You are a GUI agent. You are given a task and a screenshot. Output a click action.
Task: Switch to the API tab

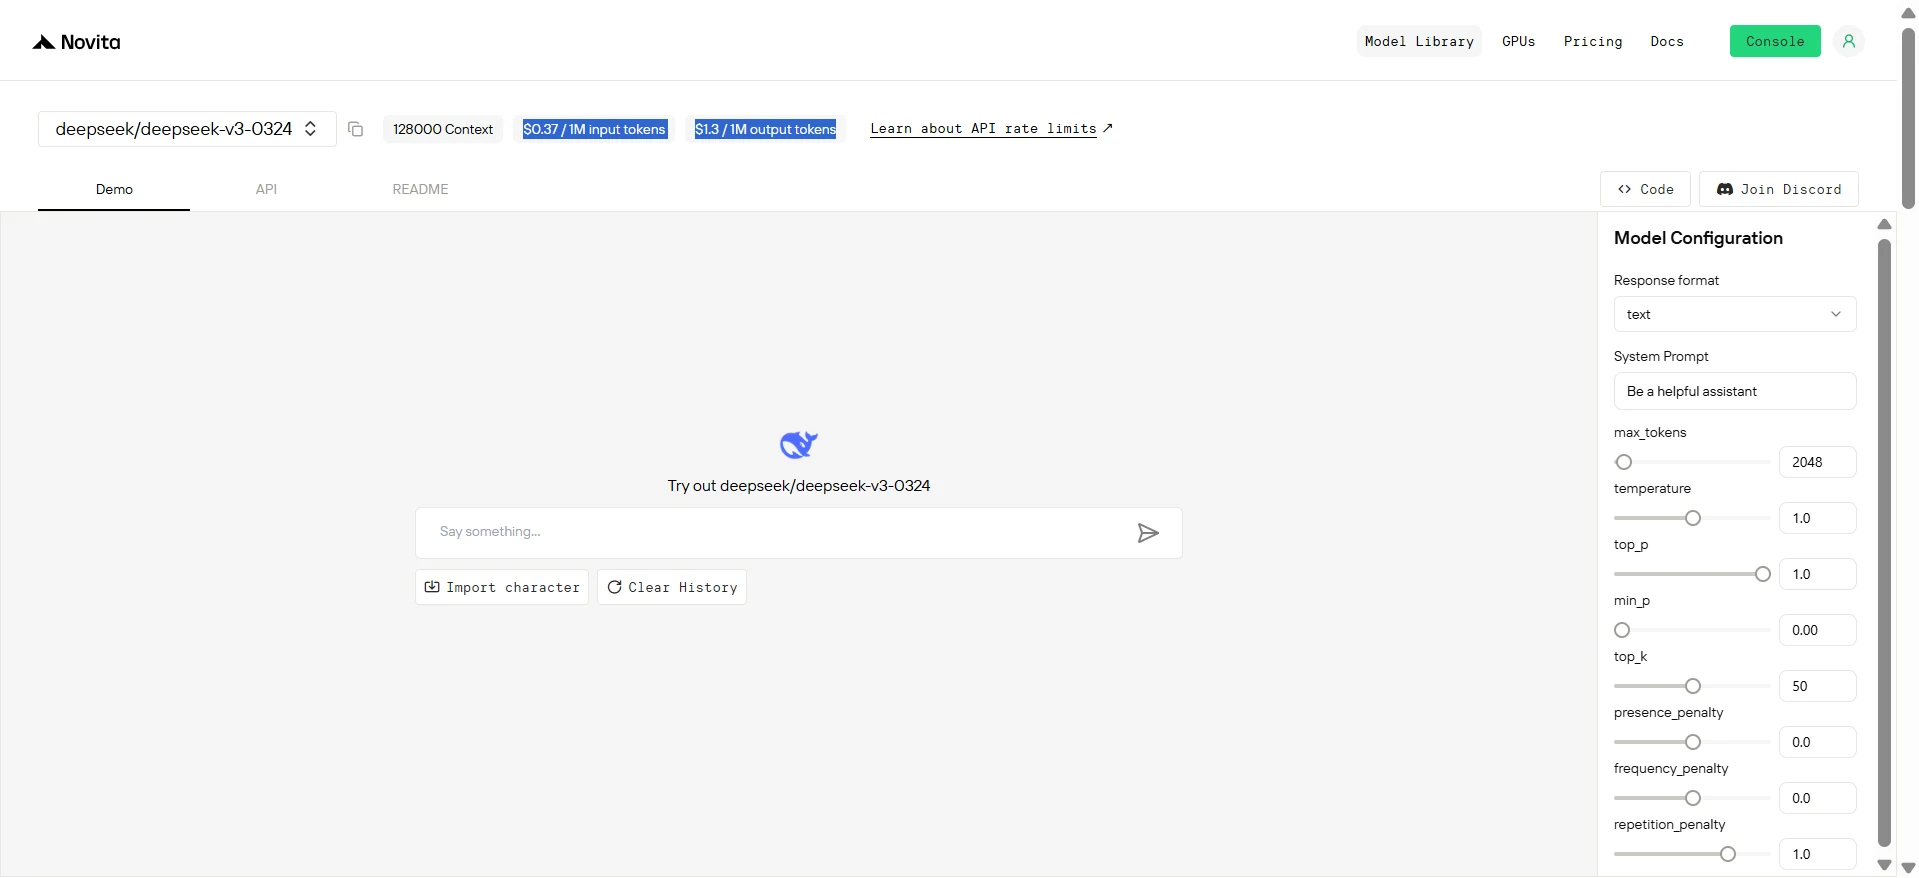(266, 189)
